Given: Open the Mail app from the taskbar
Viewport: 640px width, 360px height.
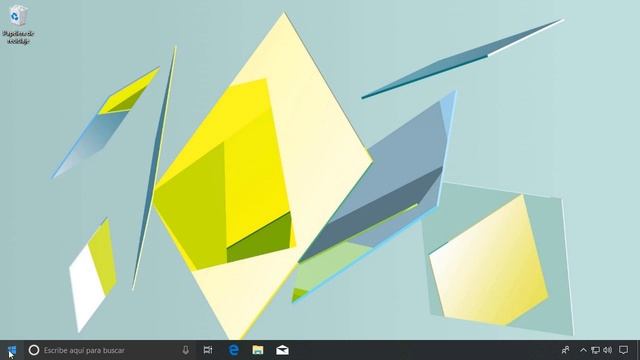Looking at the screenshot, I should tap(282, 350).
